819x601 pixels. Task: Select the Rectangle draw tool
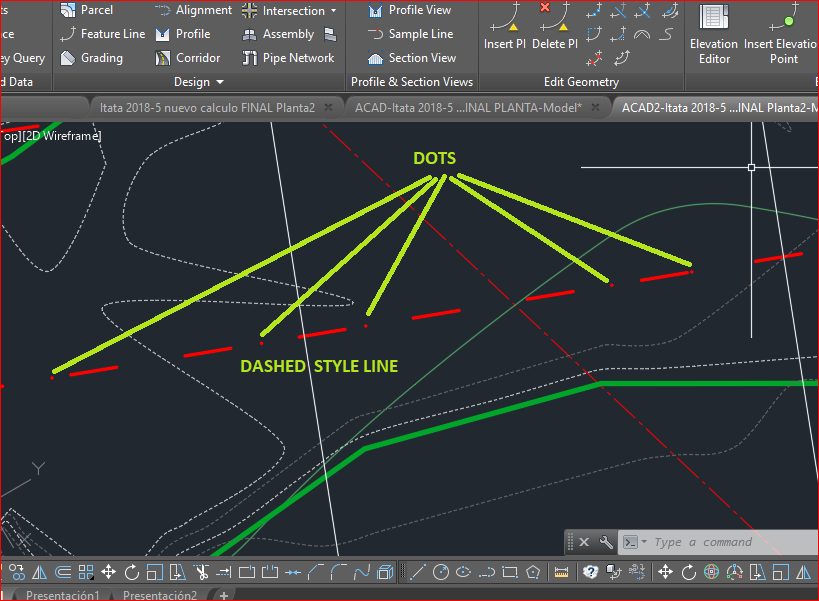(x=509, y=571)
